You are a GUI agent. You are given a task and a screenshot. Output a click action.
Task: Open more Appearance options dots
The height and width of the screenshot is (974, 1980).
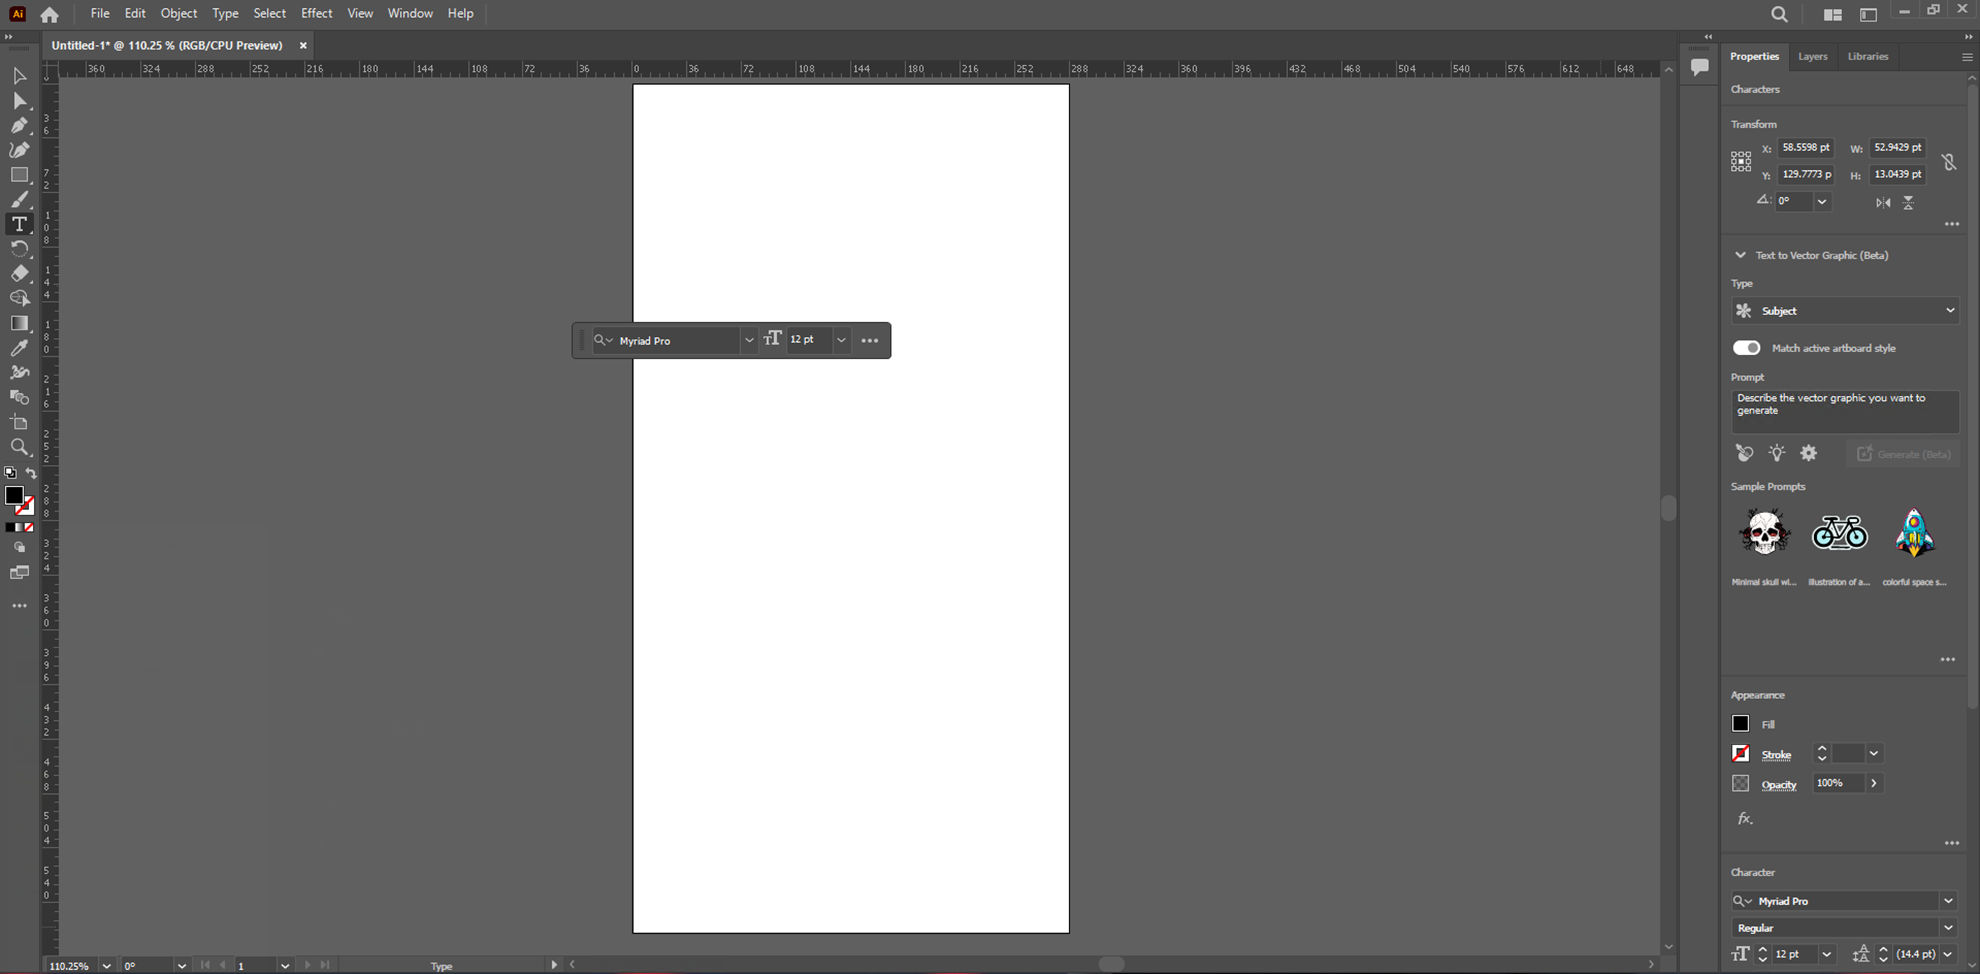1951,843
